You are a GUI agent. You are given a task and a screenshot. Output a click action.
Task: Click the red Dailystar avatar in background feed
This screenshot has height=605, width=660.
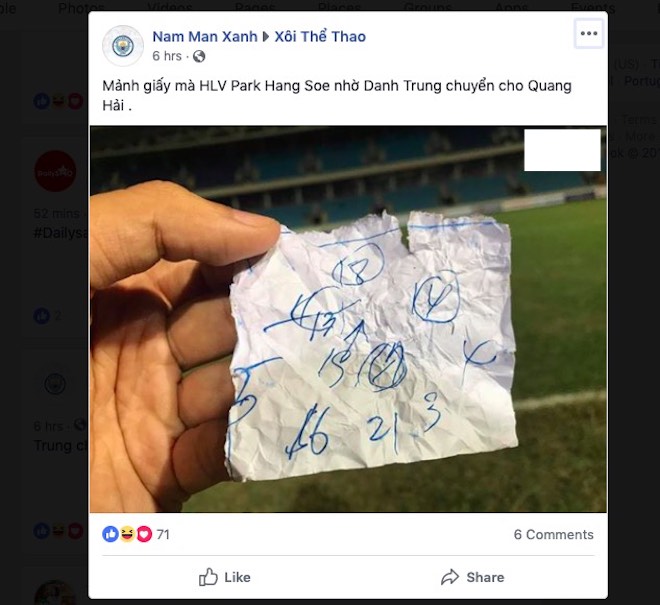click(x=55, y=171)
